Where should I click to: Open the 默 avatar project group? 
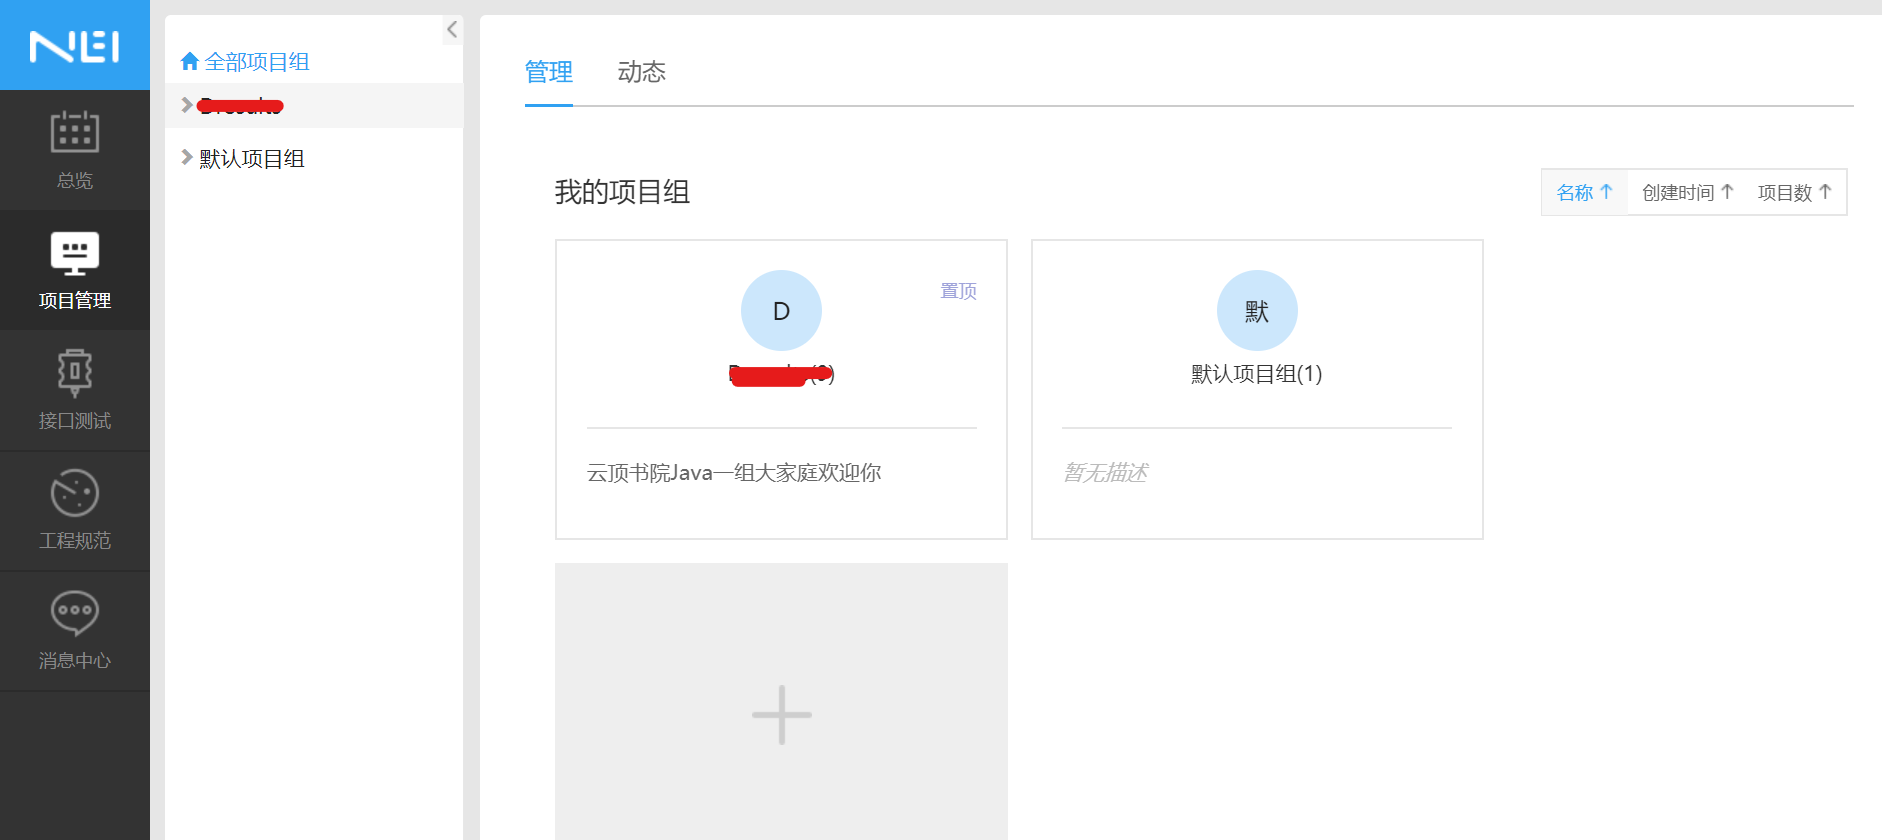click(1257, 311)
